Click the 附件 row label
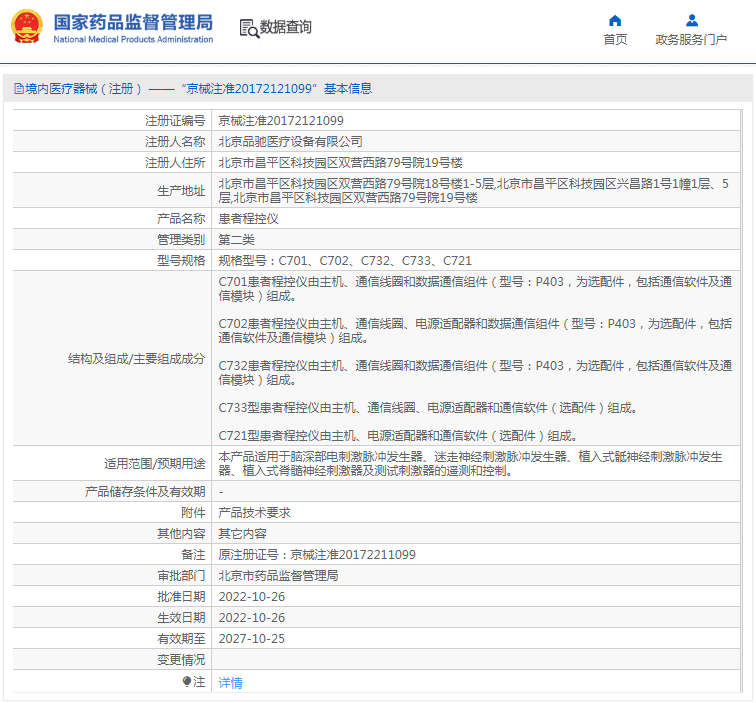 click(193, 513)
